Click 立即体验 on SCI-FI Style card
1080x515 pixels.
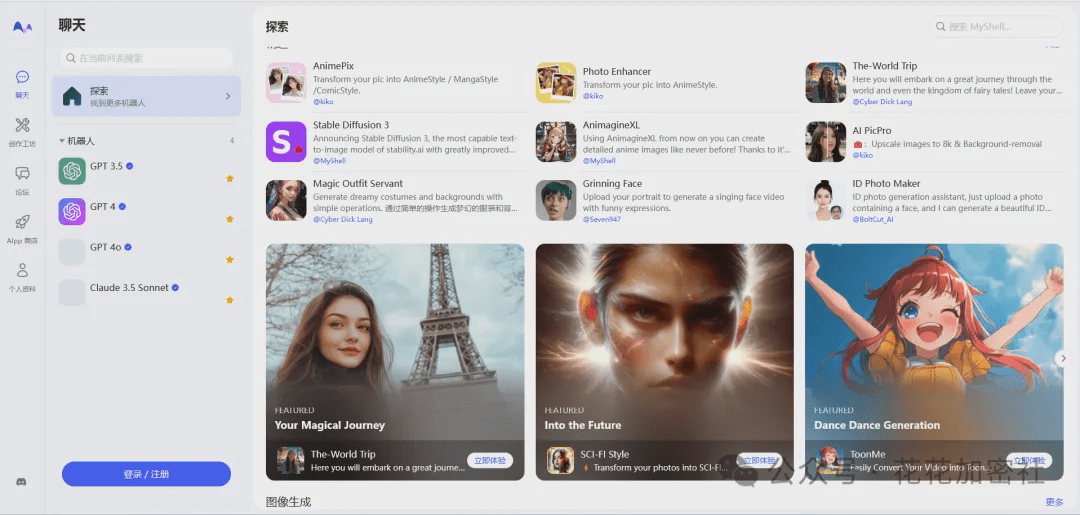click(760, 461)
